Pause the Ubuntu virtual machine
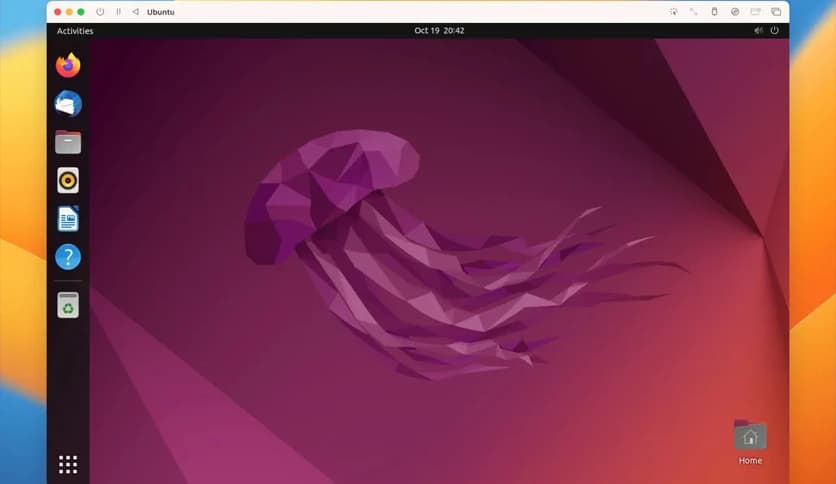 click(118, 12)
